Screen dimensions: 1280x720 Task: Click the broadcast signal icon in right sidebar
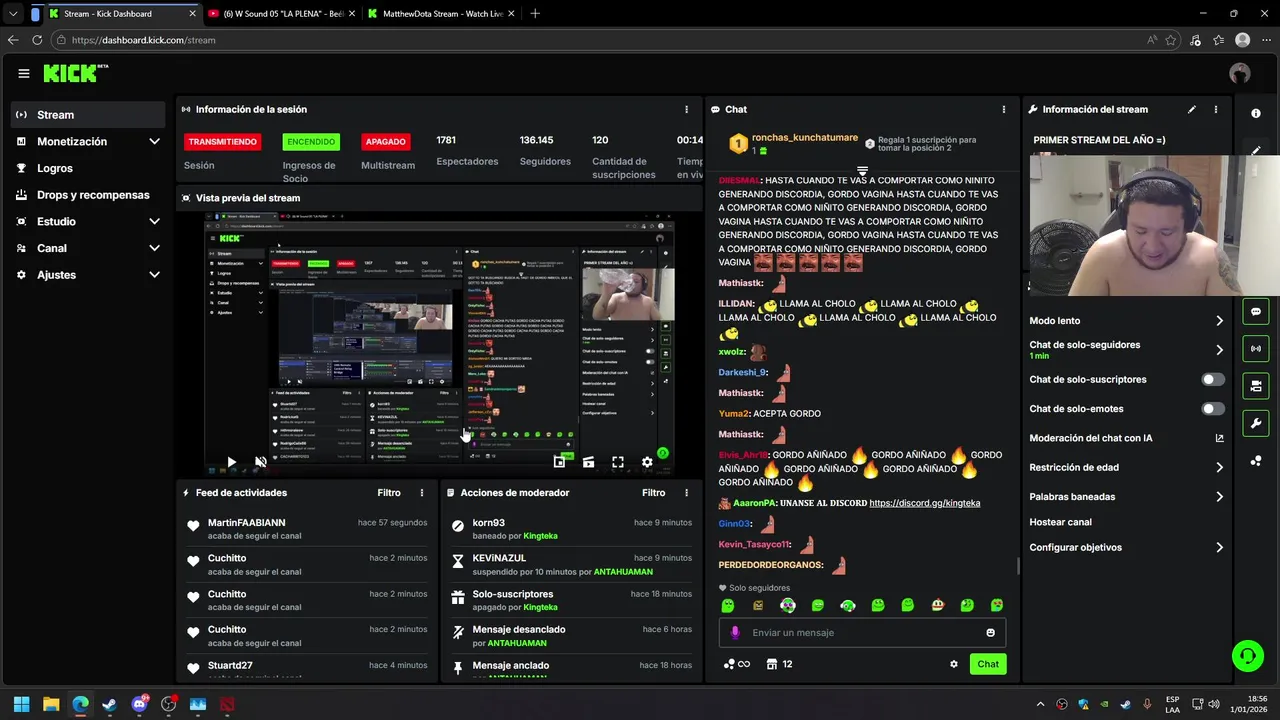coord(1256,348)
